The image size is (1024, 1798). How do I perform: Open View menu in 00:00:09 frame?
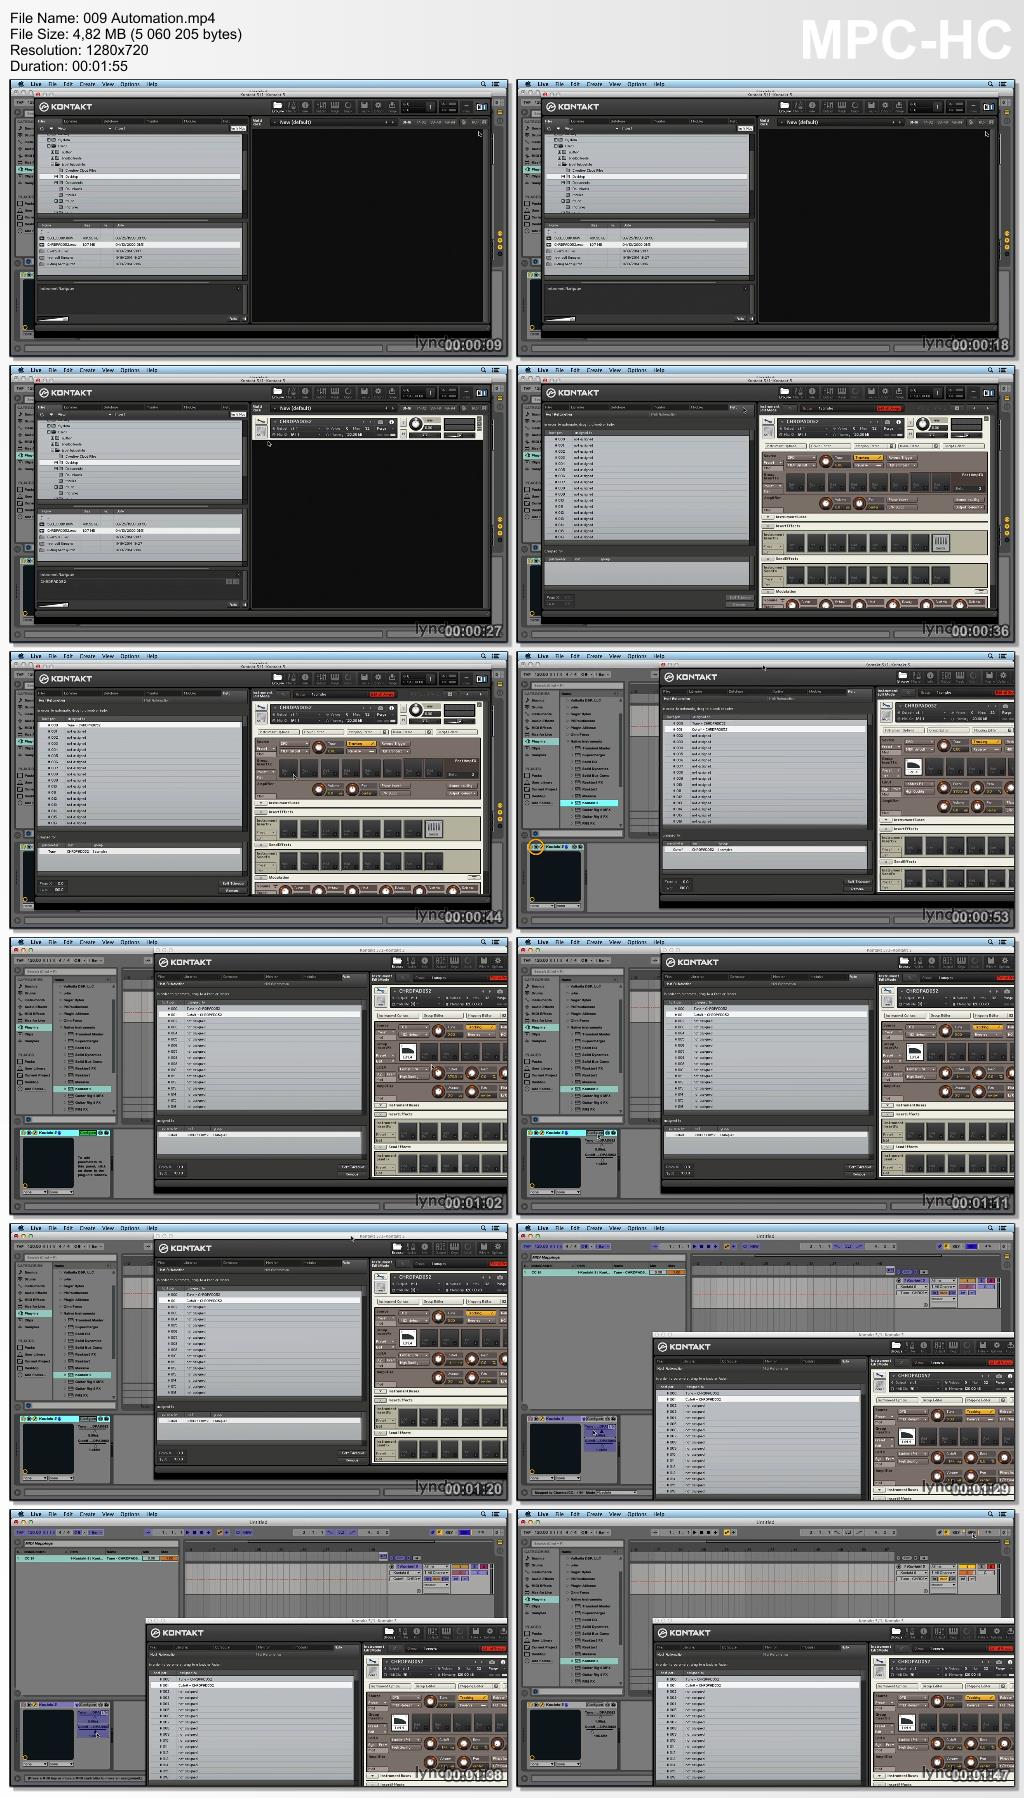tap(108, 84)
